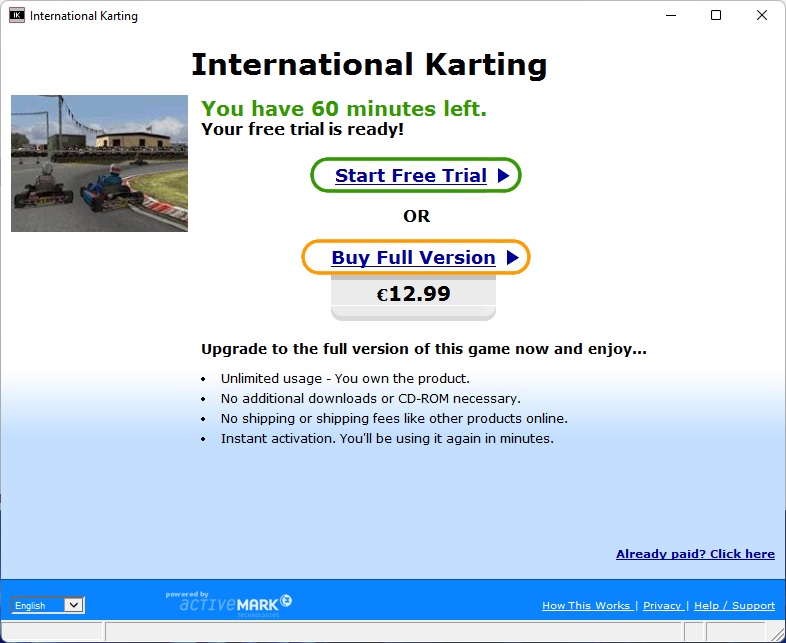
Task: Click the 'You have 60 minutes left.' text
Action: 344,108
